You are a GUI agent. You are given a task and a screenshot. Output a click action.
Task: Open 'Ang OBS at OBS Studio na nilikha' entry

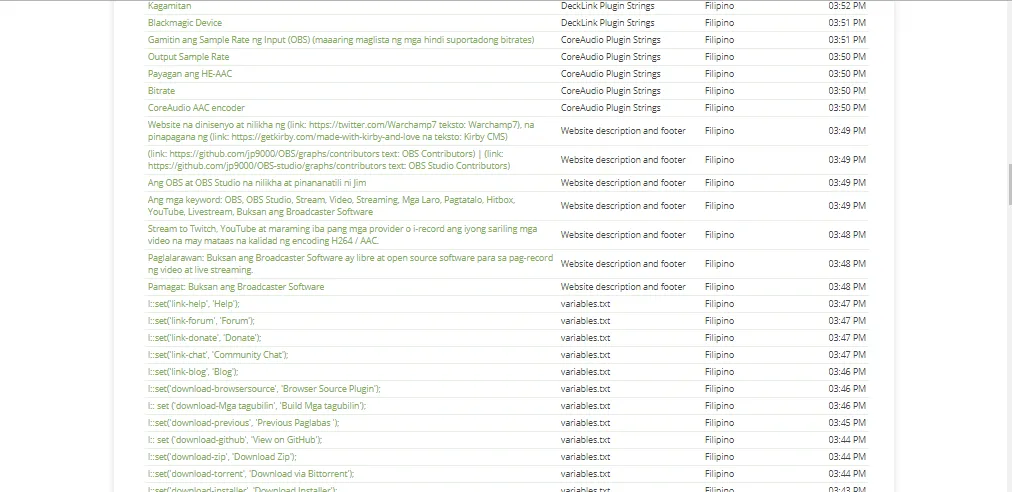(257, 183)
